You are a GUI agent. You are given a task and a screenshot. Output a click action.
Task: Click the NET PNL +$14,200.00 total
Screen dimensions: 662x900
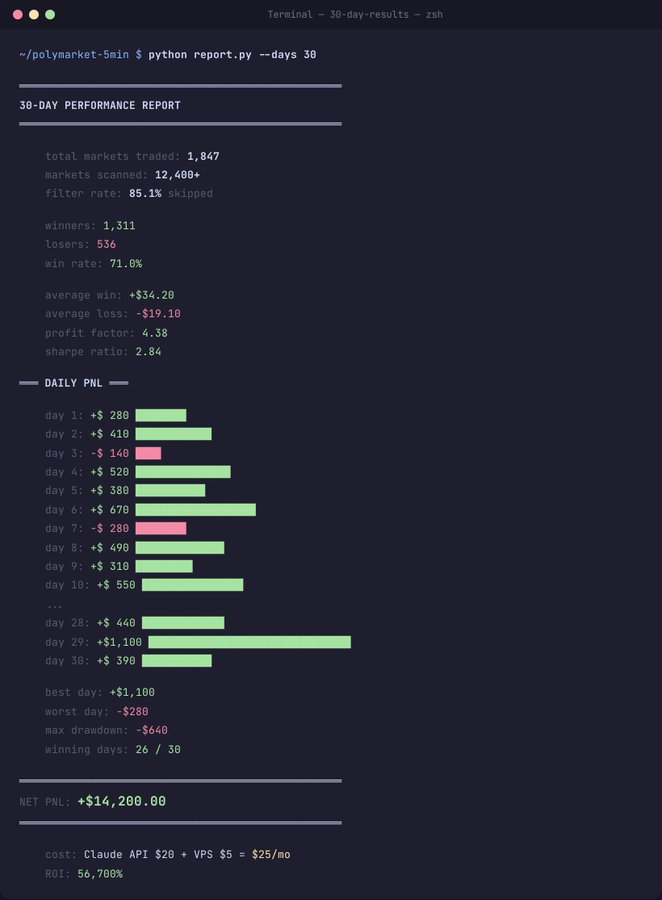click(122, 801)
